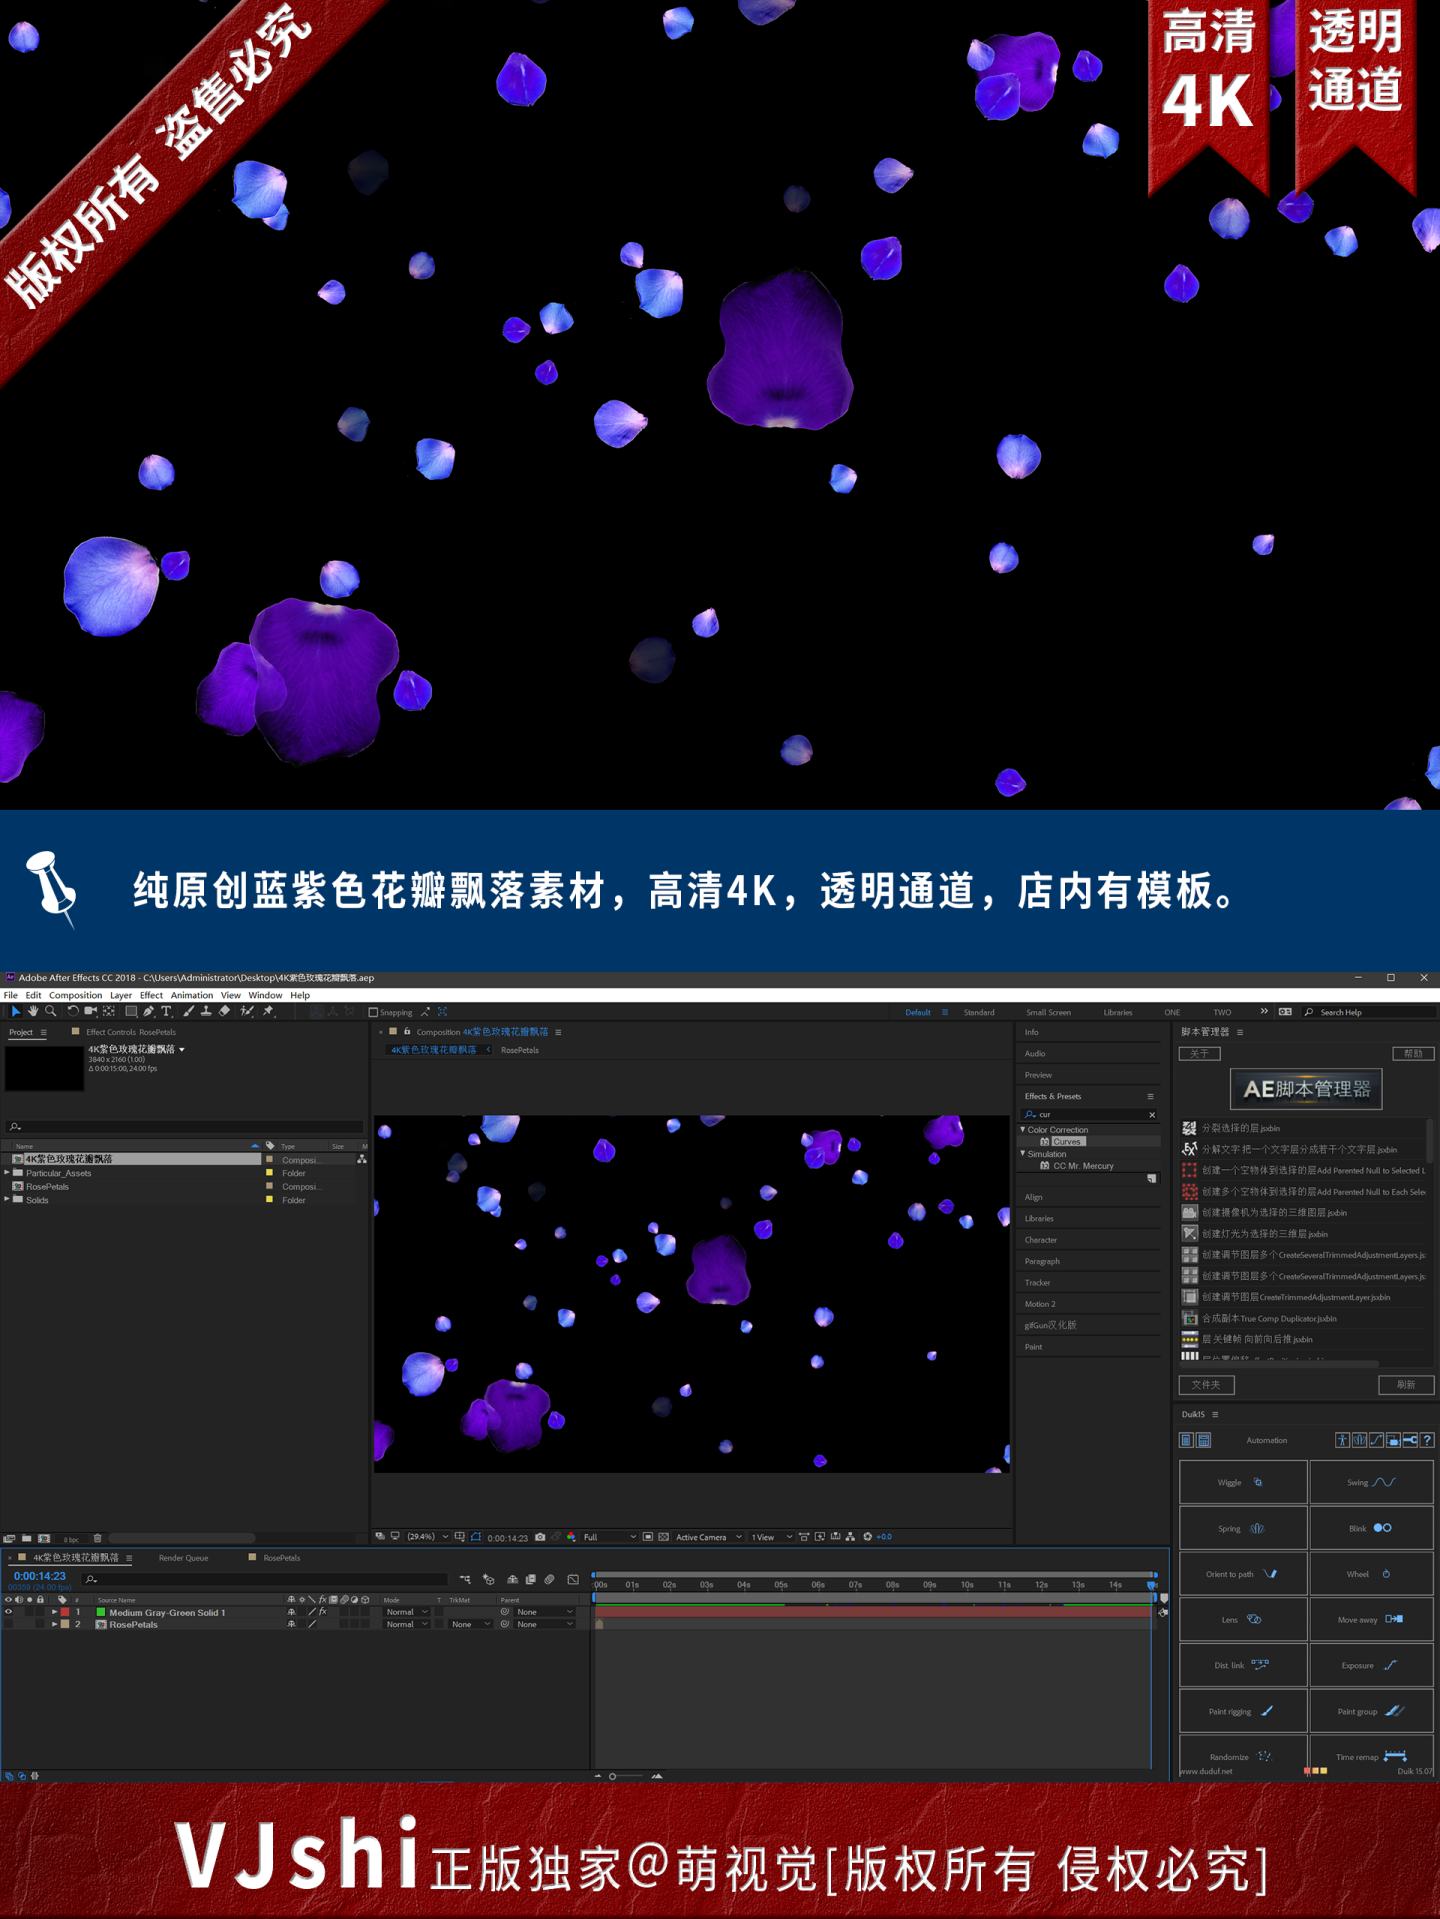Collapse the Simulation effects category

(x=1022, y=1154)
